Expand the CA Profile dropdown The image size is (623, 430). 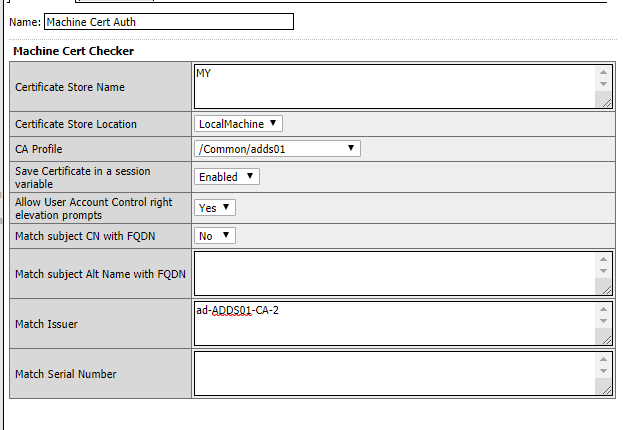(x=277, y=149)
